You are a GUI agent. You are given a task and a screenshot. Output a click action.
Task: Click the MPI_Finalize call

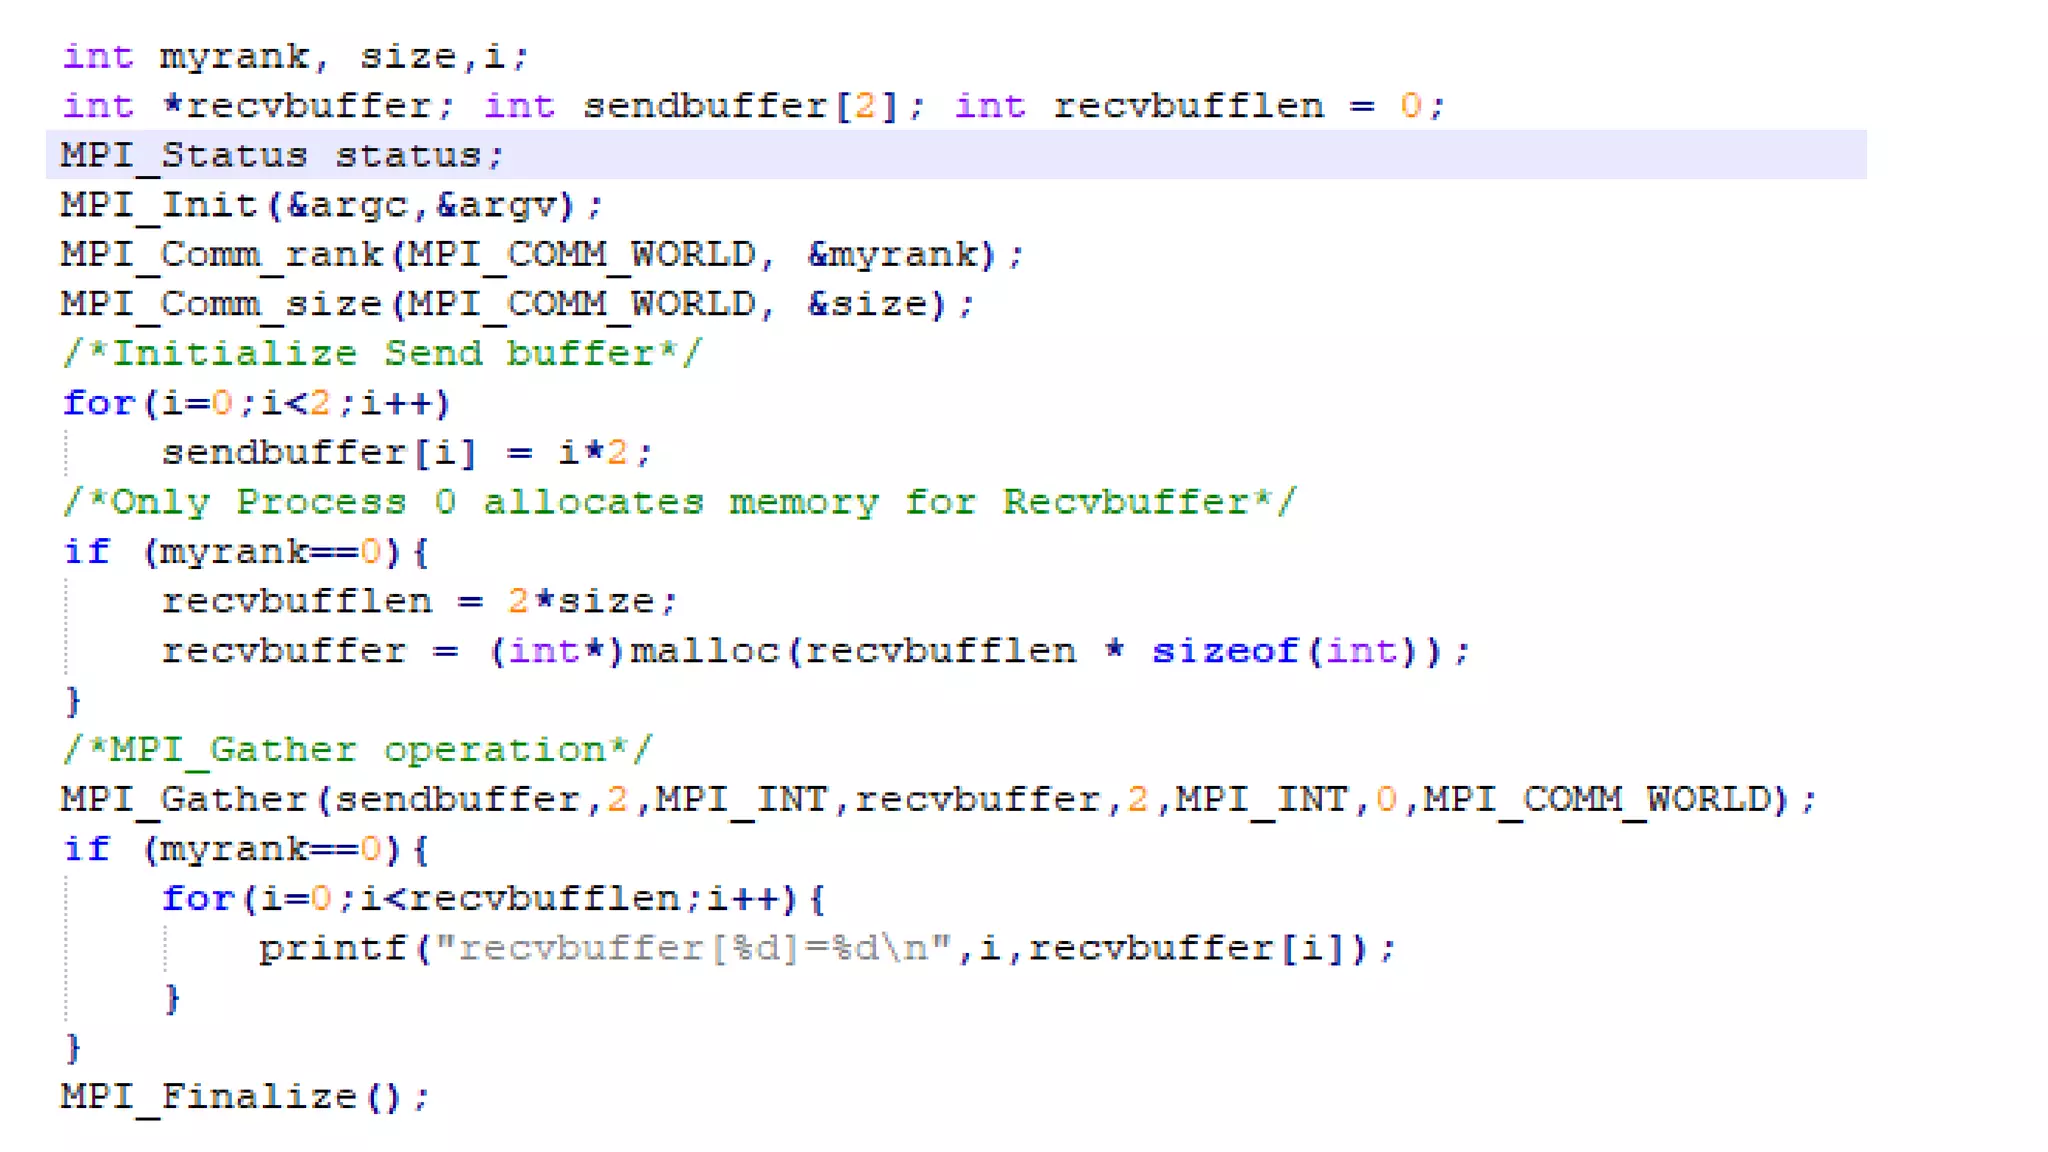(x=244, y=1097)
